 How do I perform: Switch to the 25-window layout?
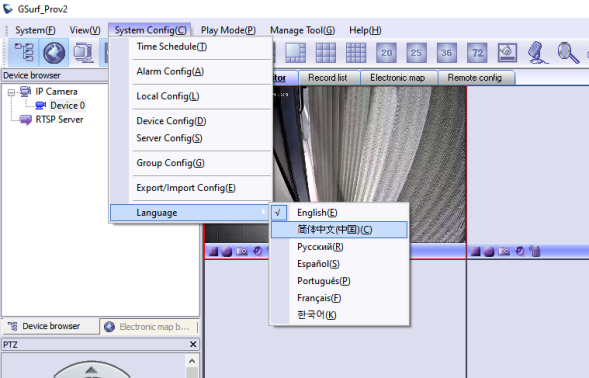tap(416, 53)
